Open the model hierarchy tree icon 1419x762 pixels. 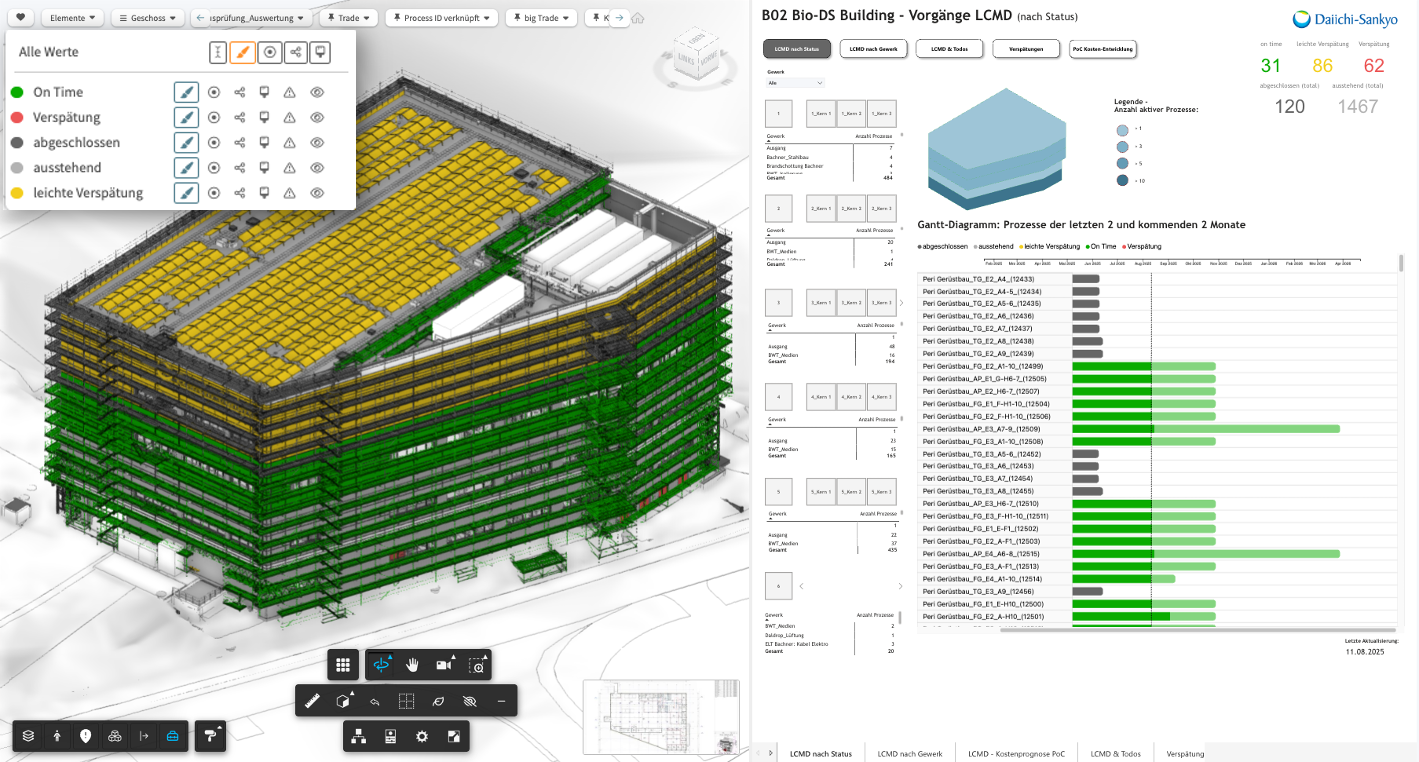pos(358,737)
